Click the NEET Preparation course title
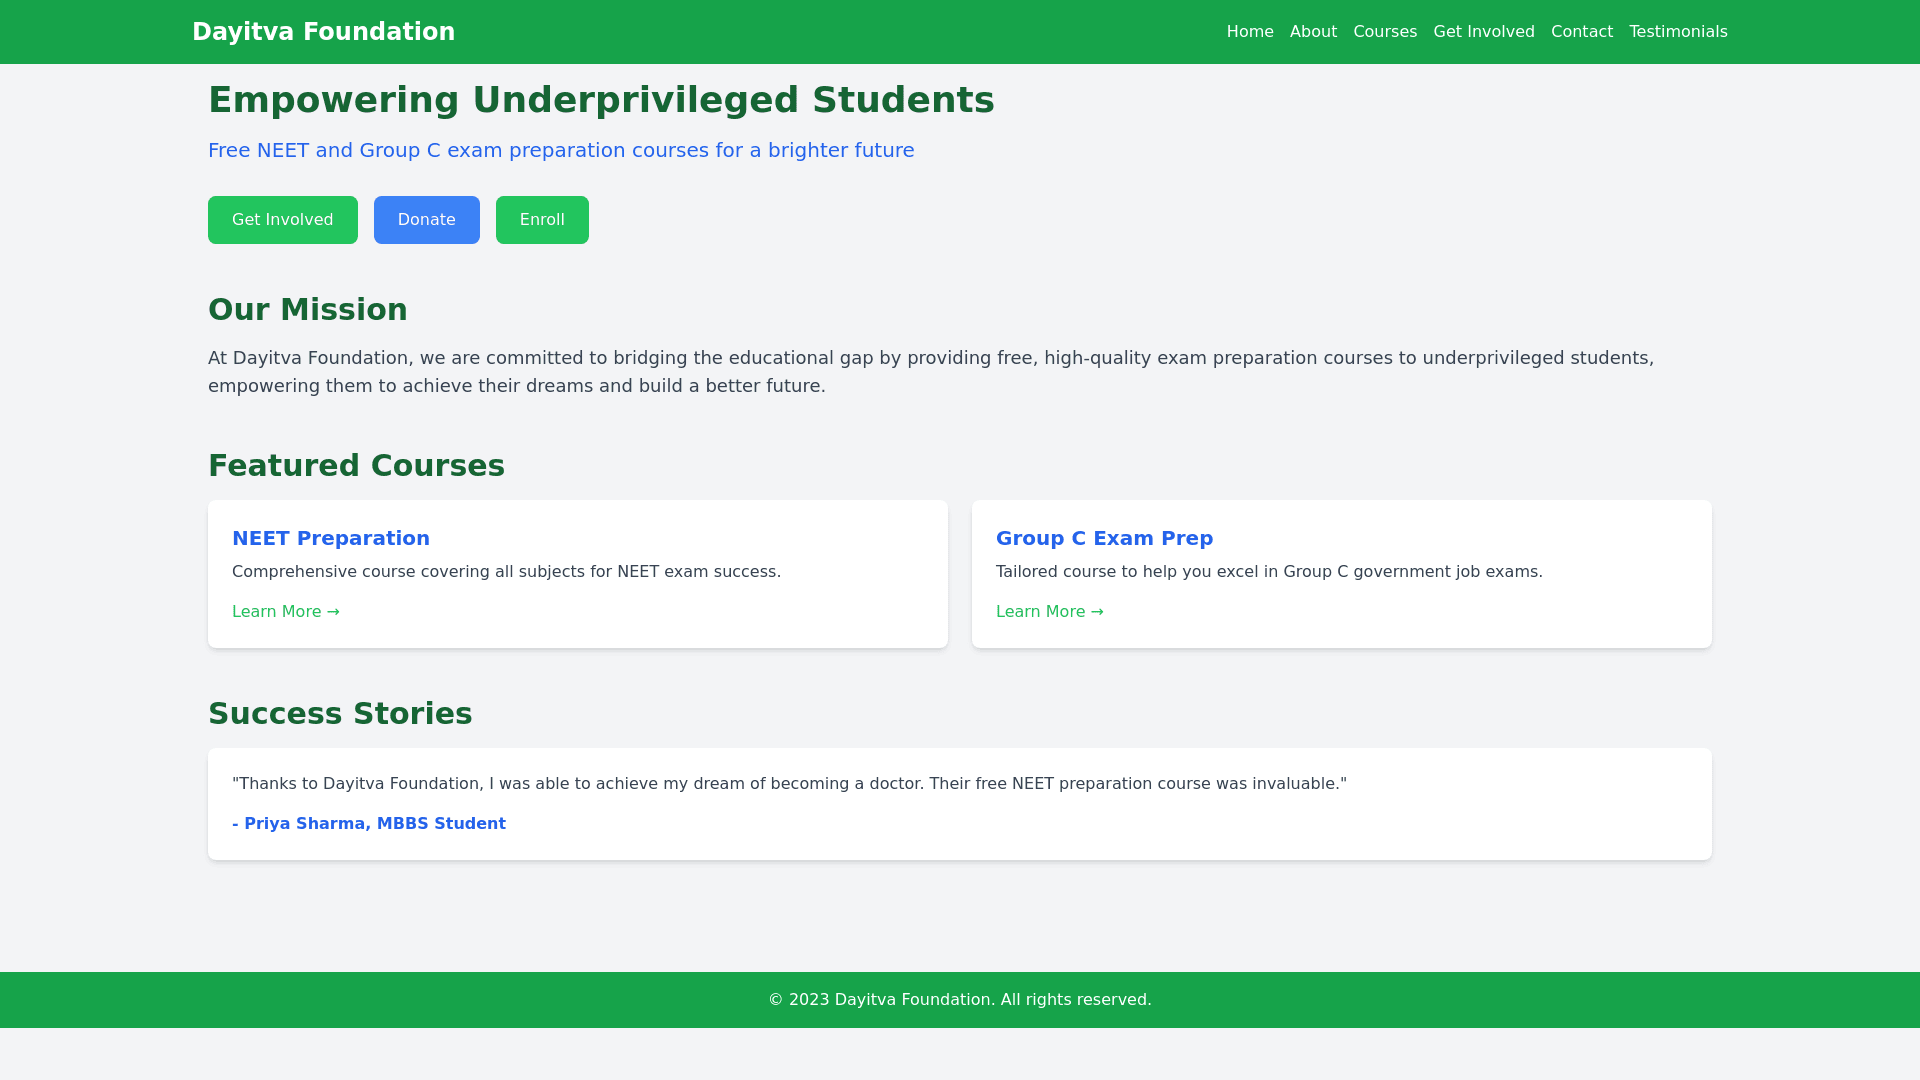 (330, 538)
